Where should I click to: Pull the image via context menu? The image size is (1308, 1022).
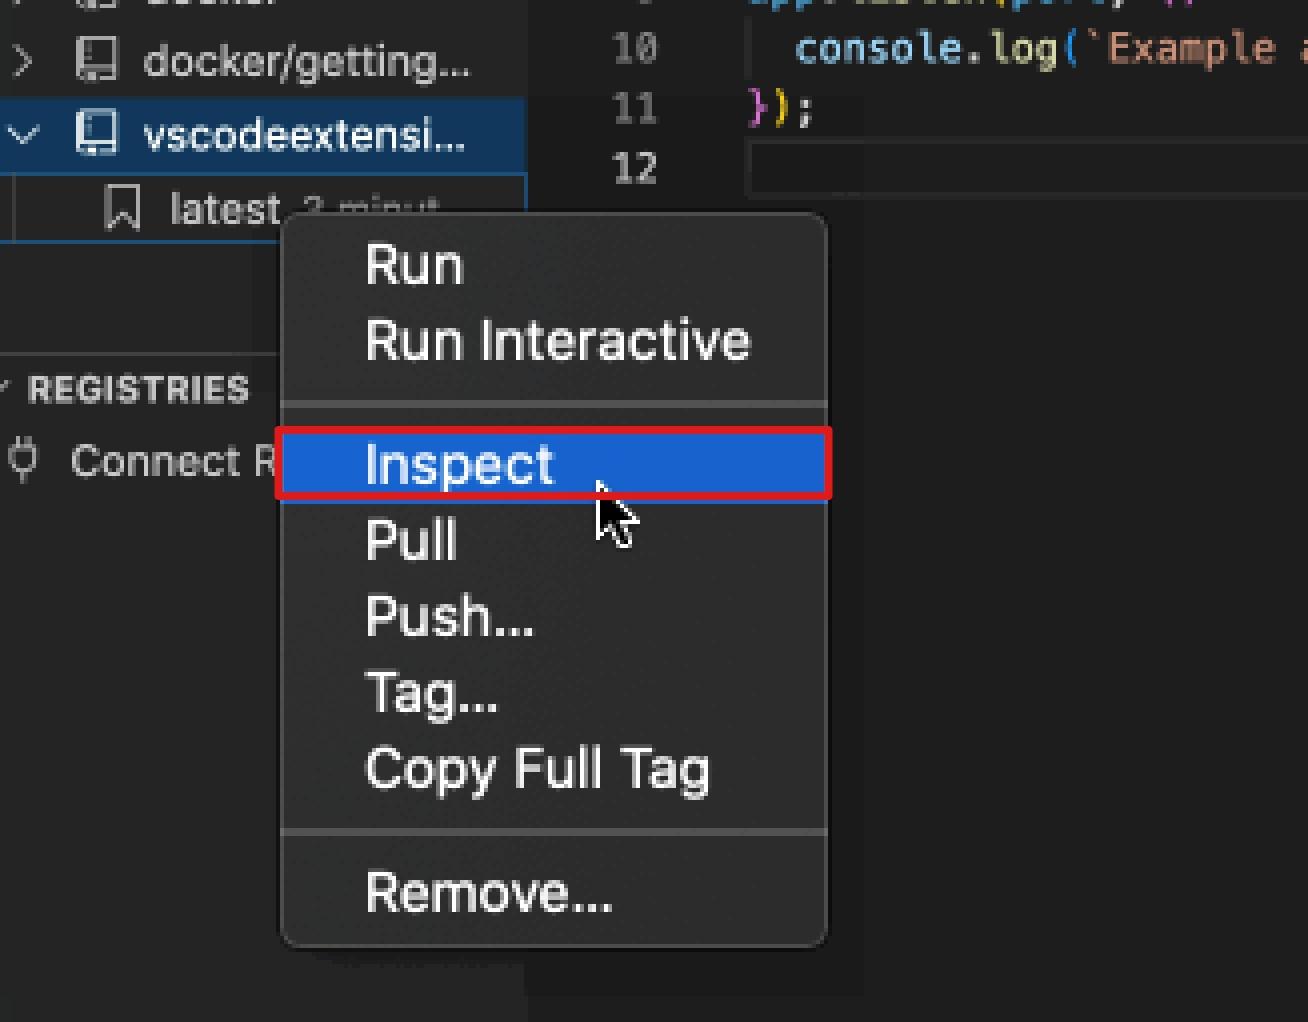pyautogui.click(x=411, y=541)
